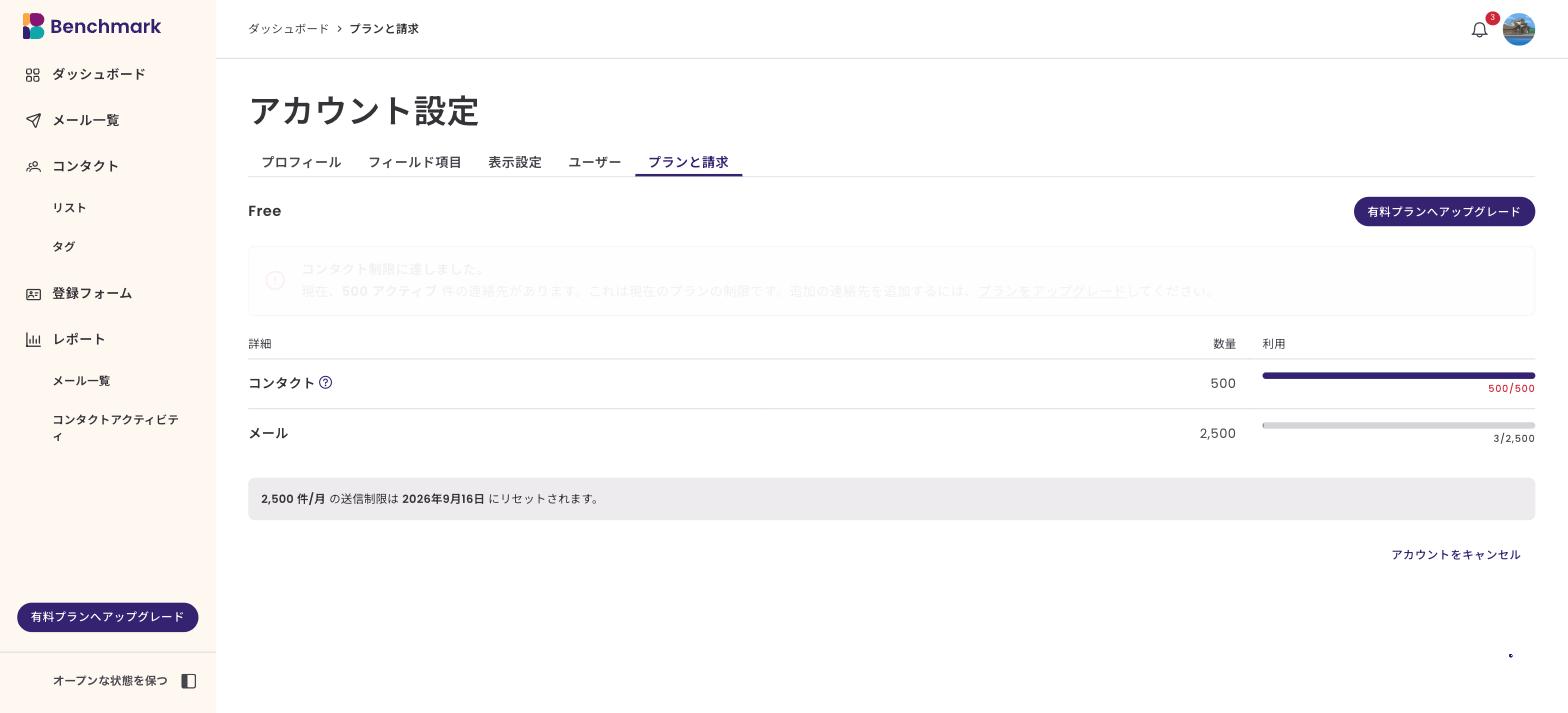Viewport: 1568px width, 713px height.
Task: Click the warning icon in contact-limit notice
Action: coord(275,280)
